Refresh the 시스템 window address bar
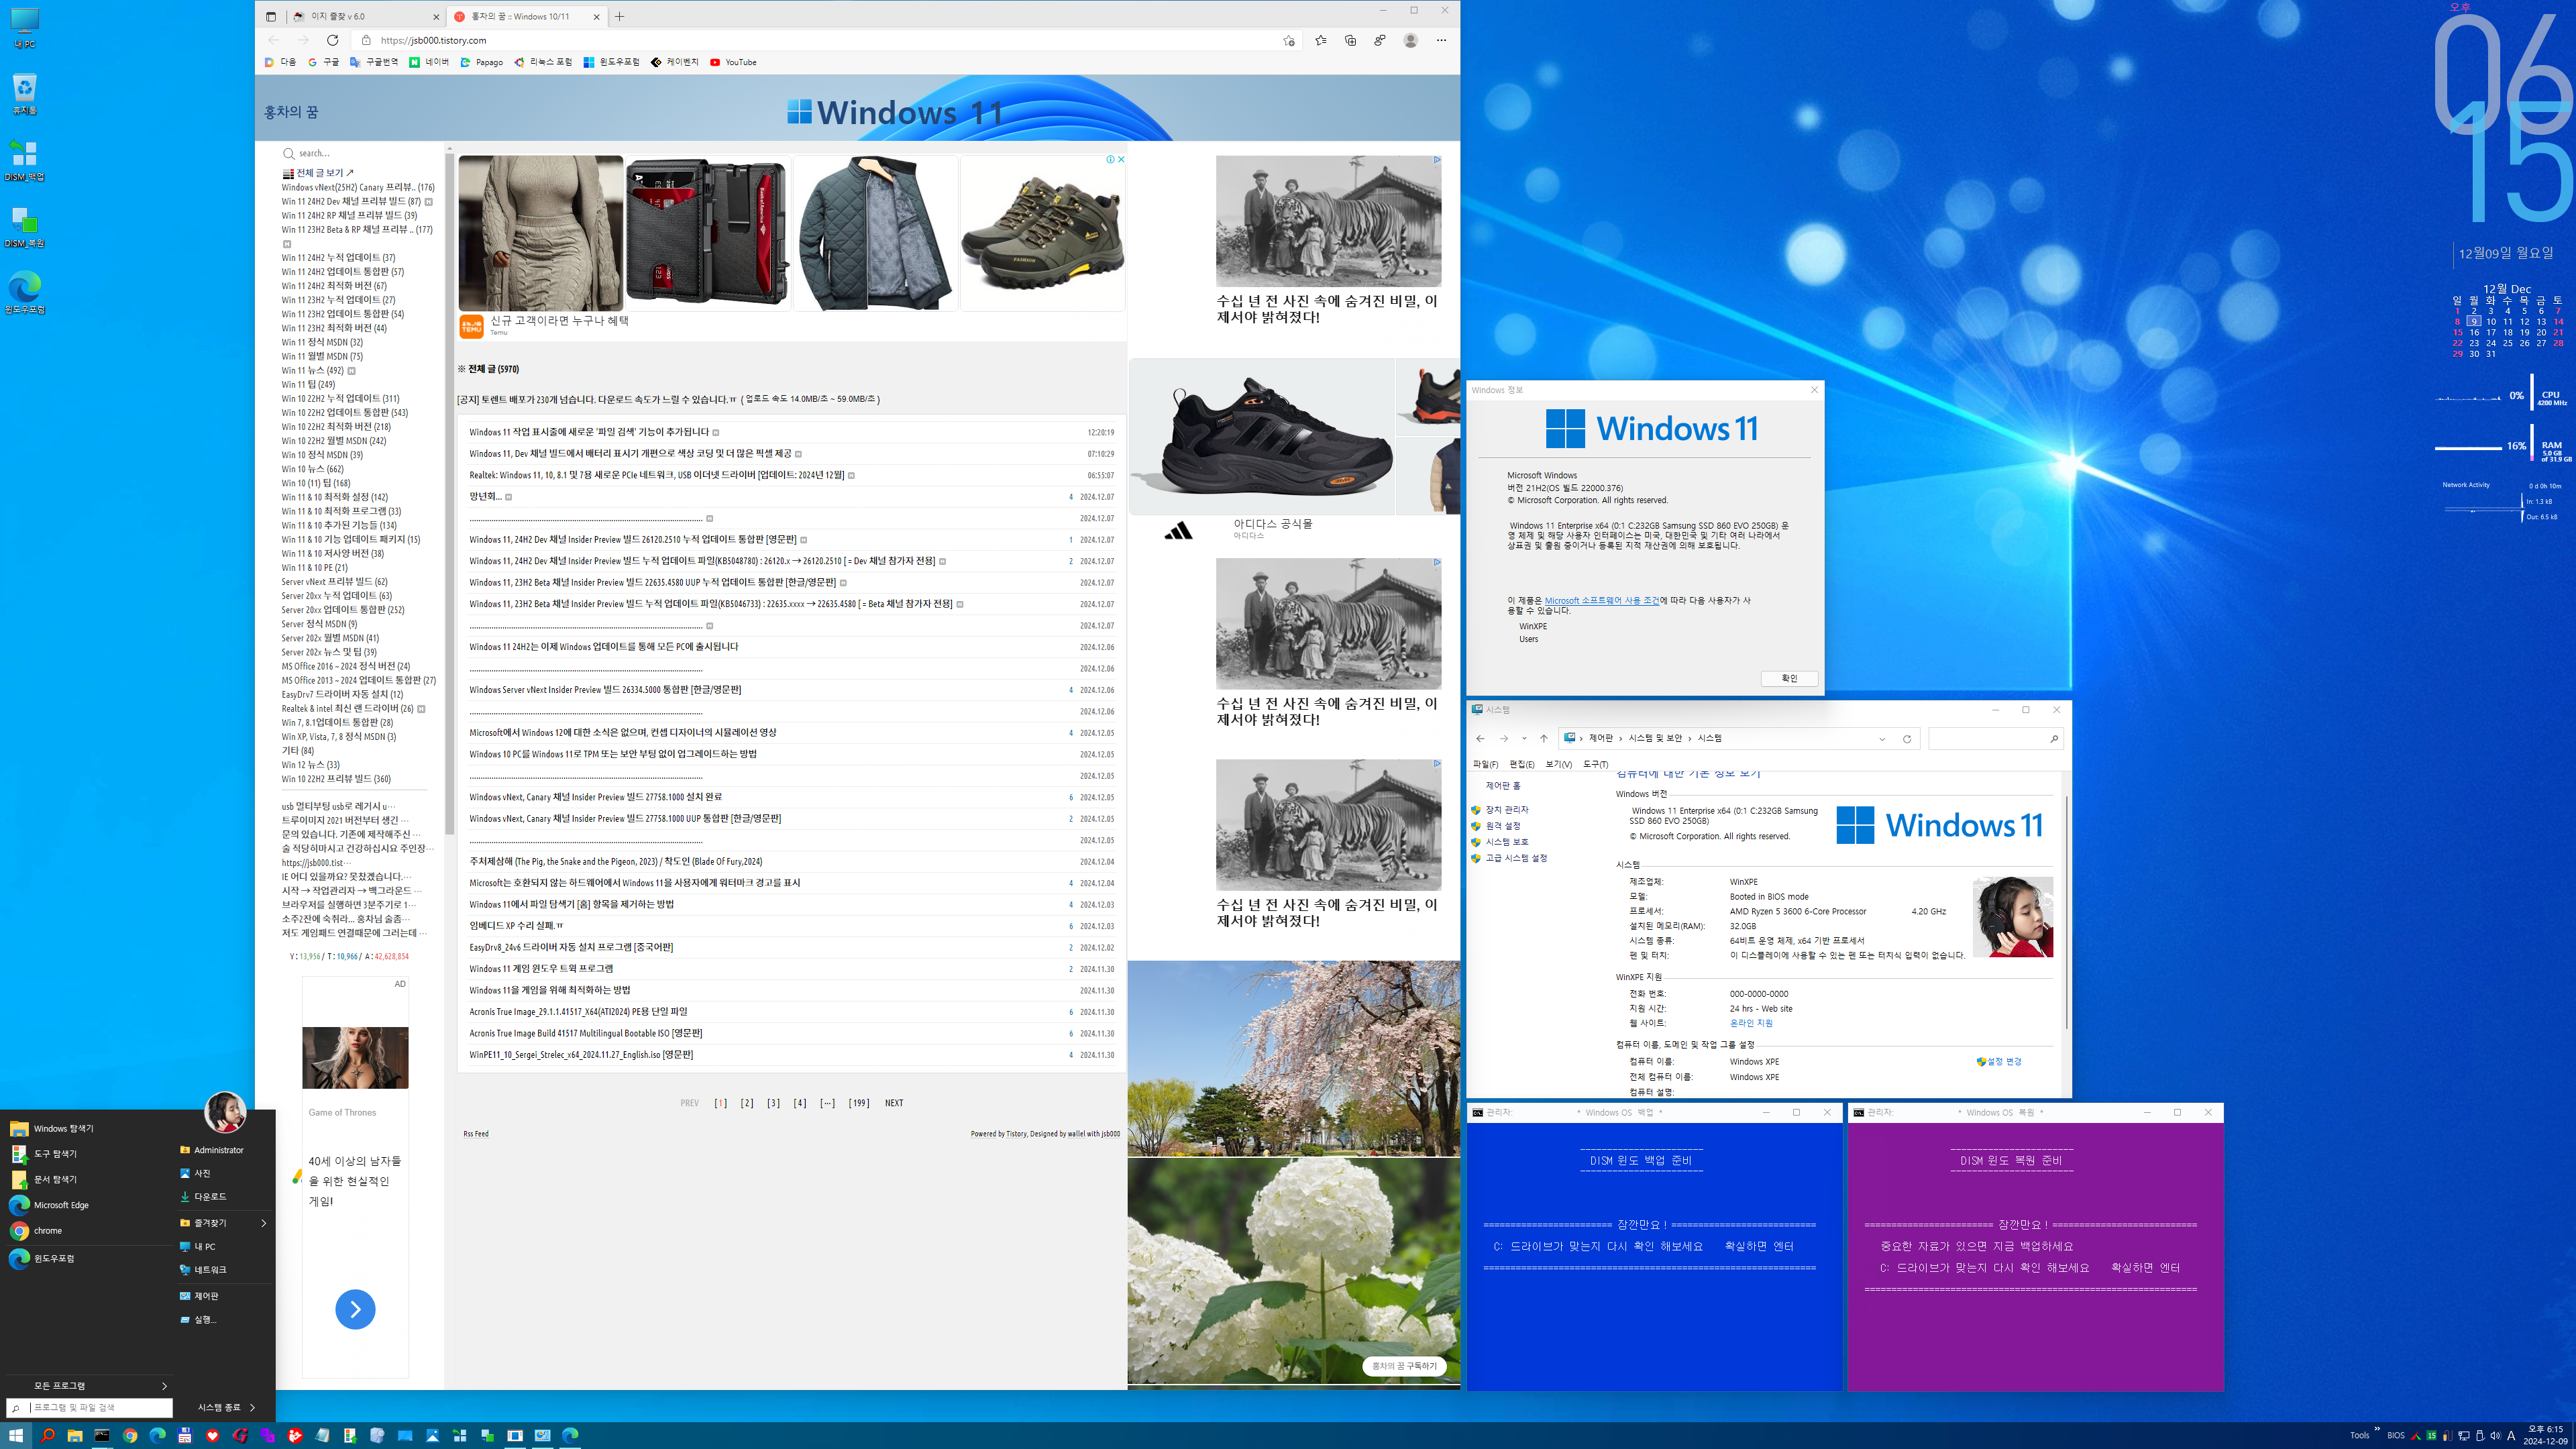Screen dimensions: 2576x1449 pyautogui.click(x=1907, y=739)
